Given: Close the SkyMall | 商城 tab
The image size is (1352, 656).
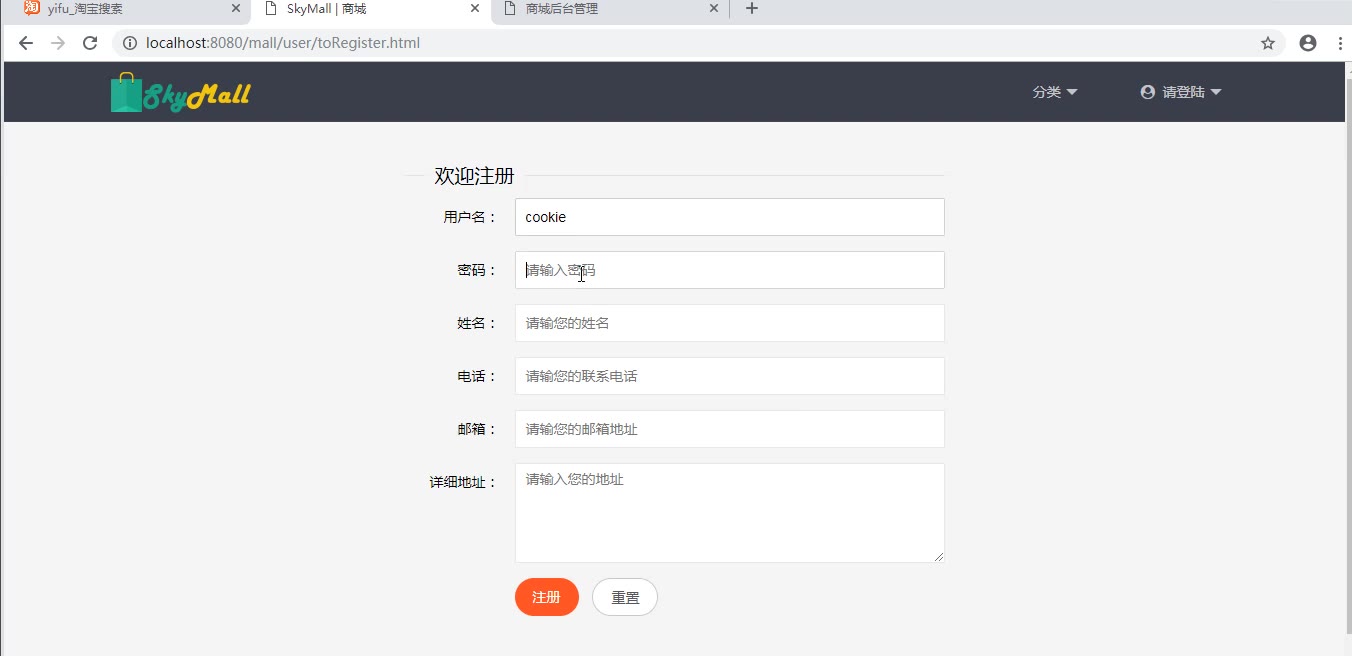Looking at the screenshot, I should coord(475,8).
